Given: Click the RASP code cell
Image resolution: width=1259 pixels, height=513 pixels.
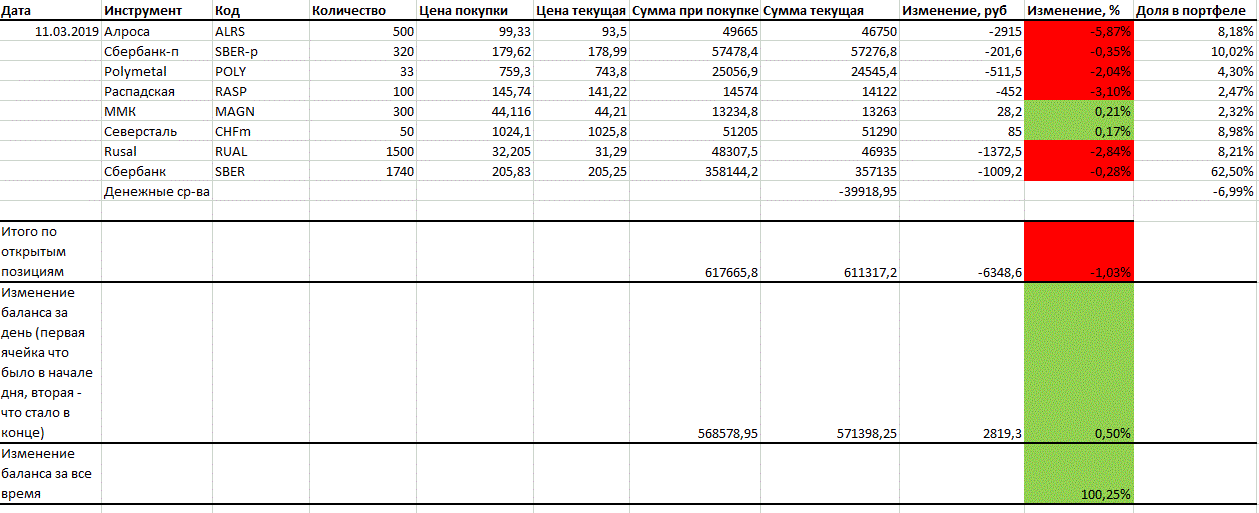Looking at the screenshot, I should click(260, 91).
